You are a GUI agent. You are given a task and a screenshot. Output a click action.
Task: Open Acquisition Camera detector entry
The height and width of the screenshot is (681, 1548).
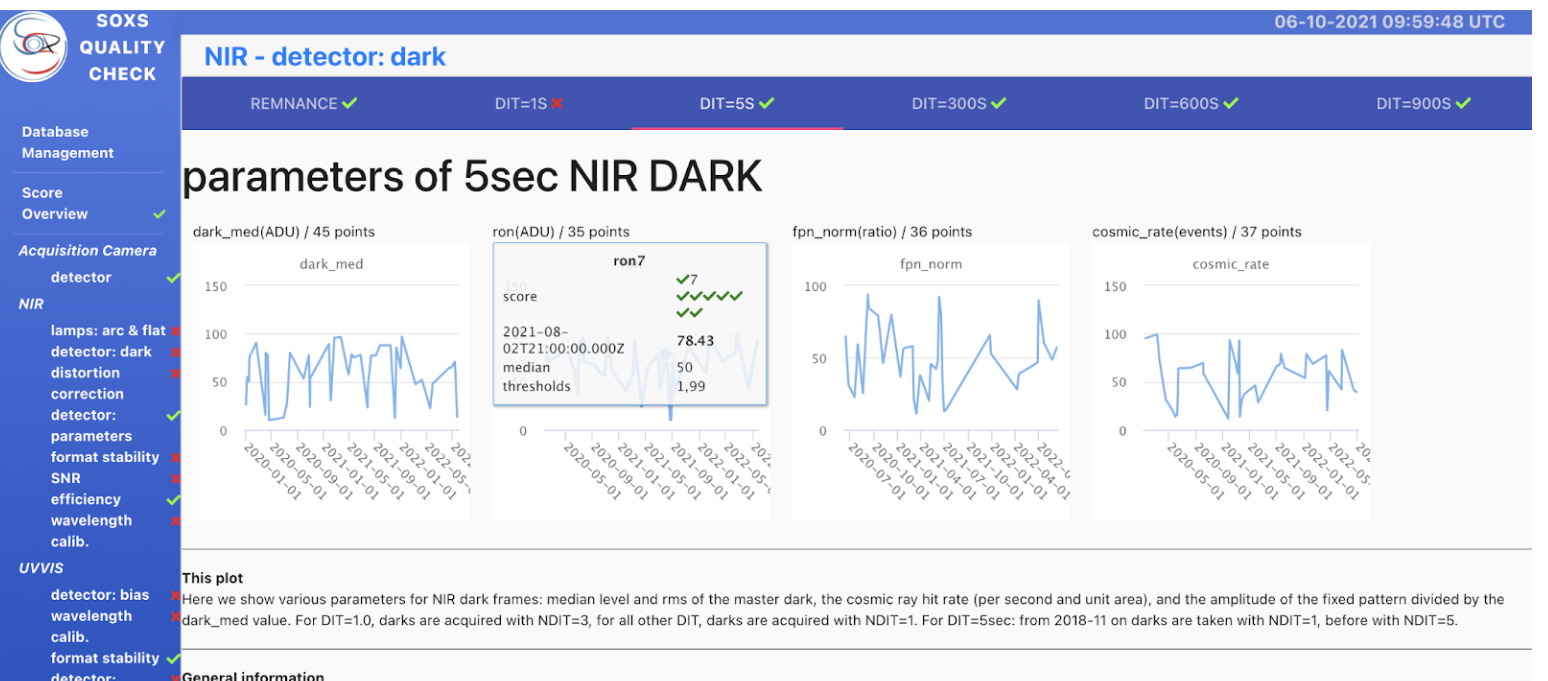tap(81, 277)
